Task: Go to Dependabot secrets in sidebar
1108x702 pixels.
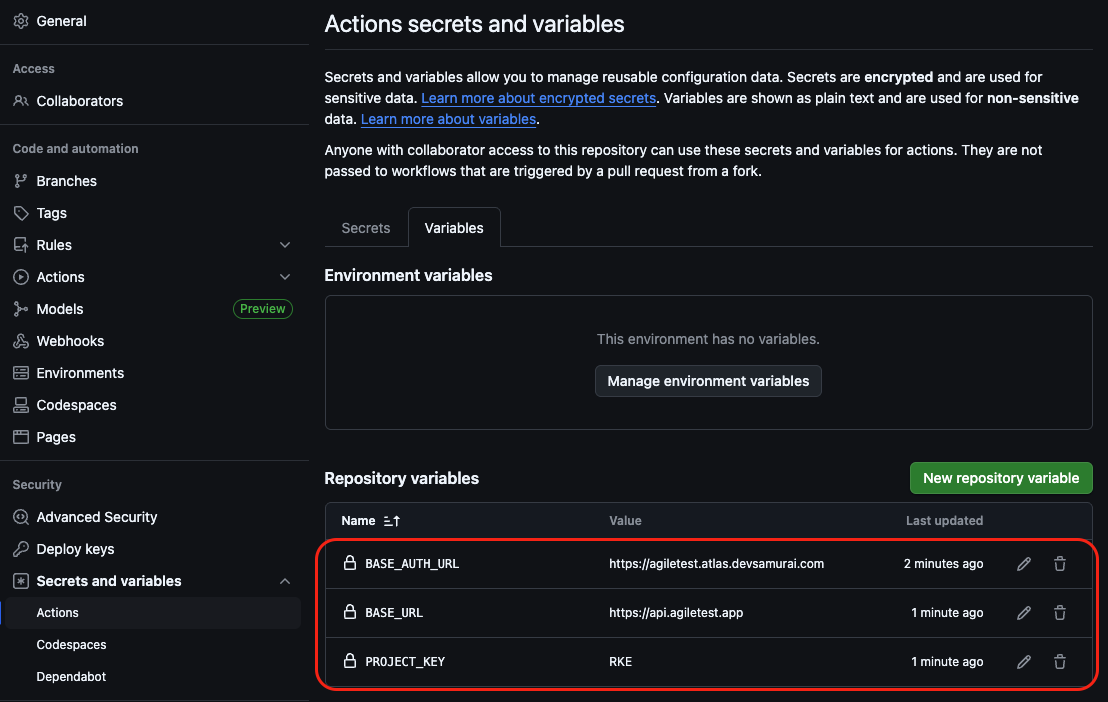Action: point(71,677)
